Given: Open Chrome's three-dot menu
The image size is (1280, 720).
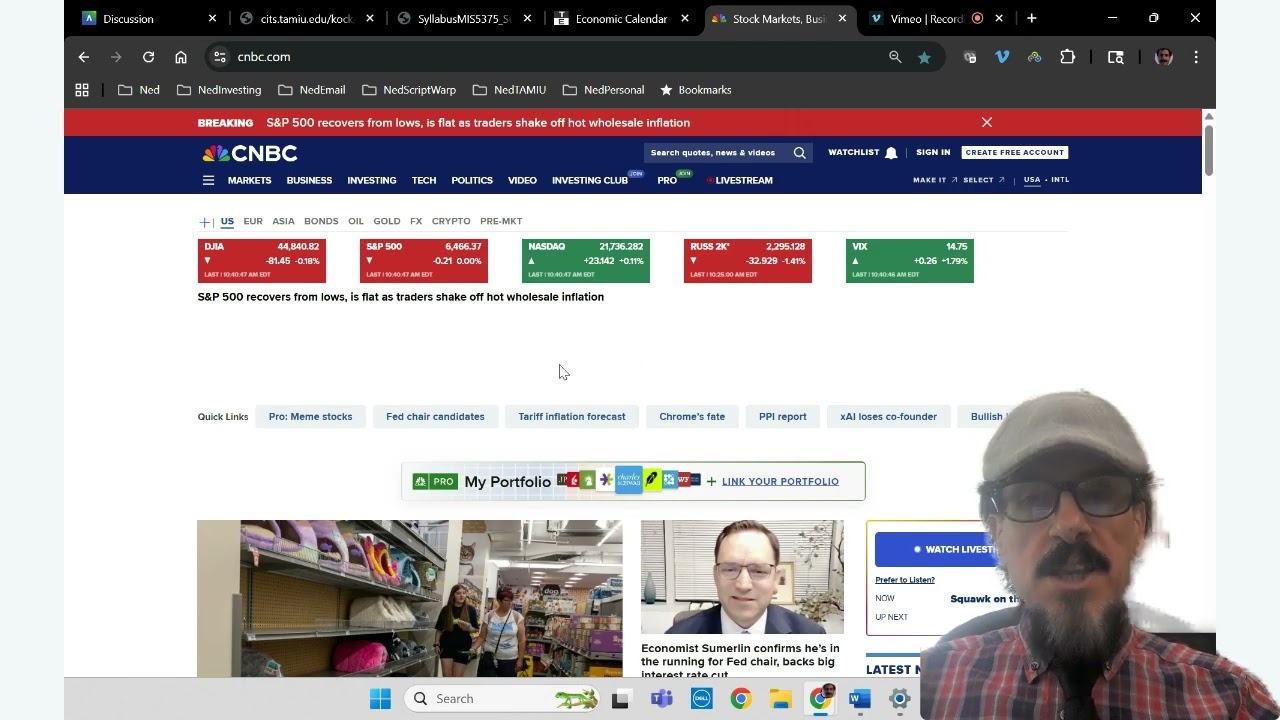Looking at the screenshot, I should click(x=1196, y=57).
